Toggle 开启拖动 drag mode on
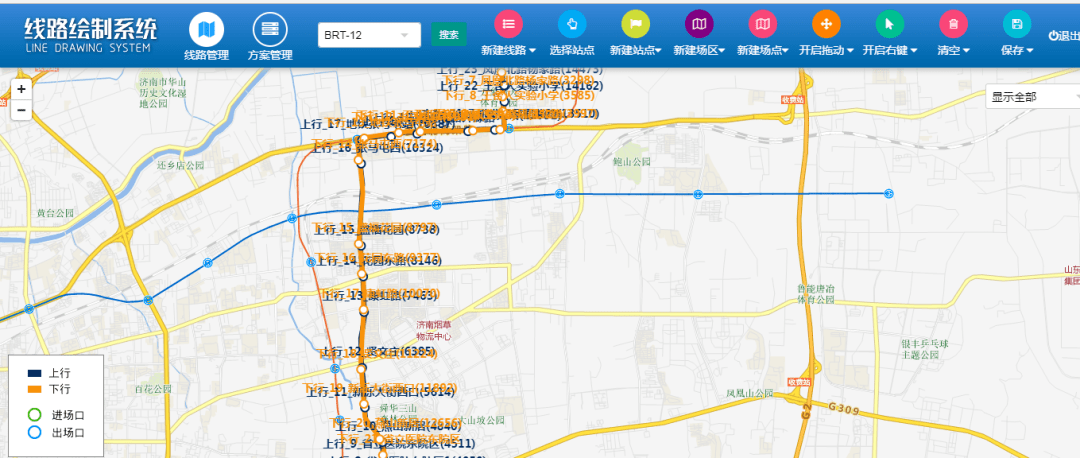 click(826, 24)
